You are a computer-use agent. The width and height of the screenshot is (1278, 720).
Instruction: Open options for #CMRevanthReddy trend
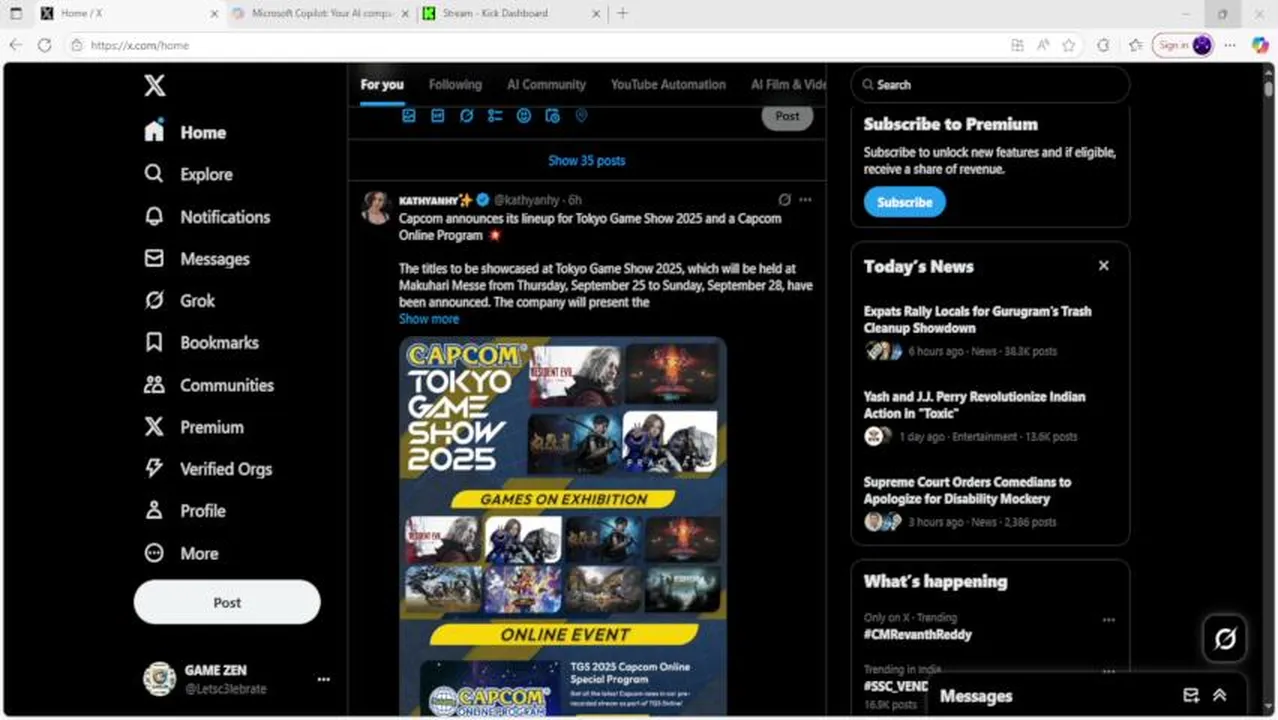click(1108, 620)
